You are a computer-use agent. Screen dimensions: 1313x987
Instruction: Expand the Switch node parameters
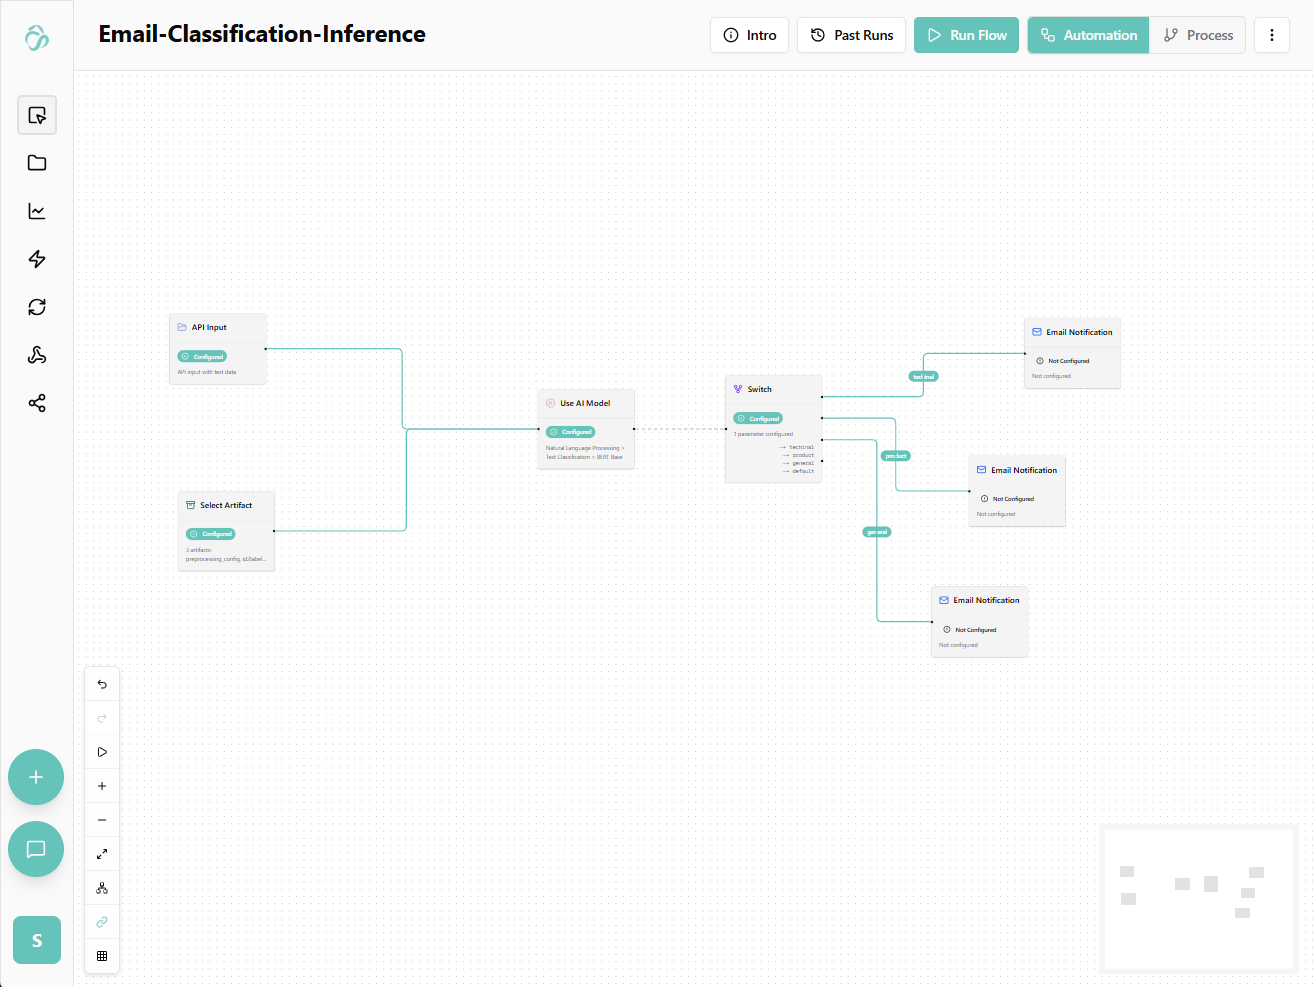tap(773, 389)
